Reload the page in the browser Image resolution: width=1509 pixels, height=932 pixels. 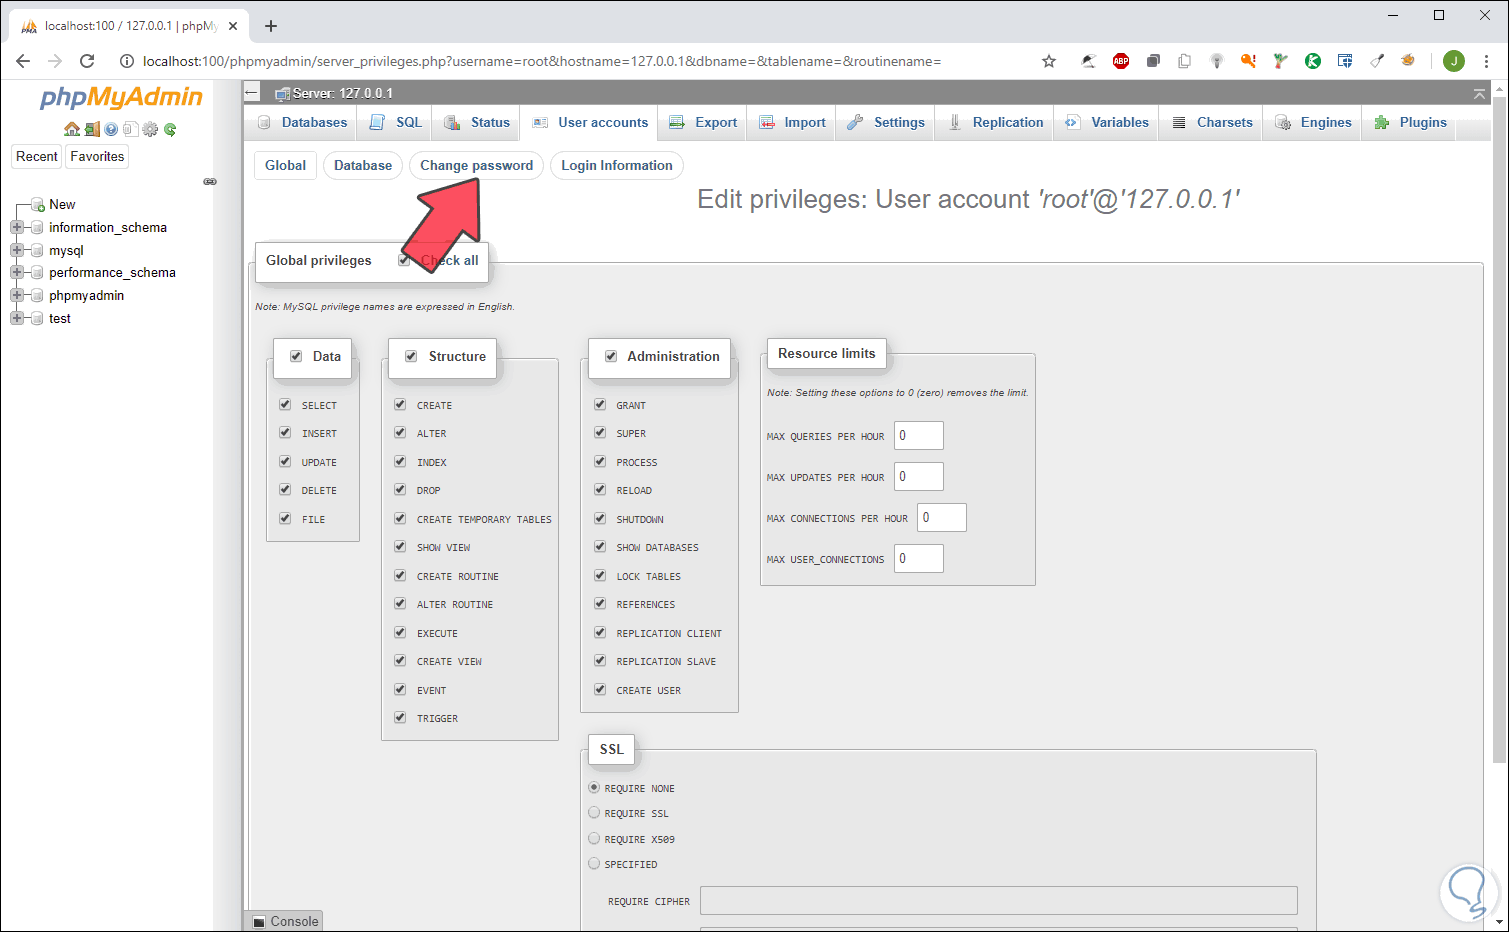87,61
